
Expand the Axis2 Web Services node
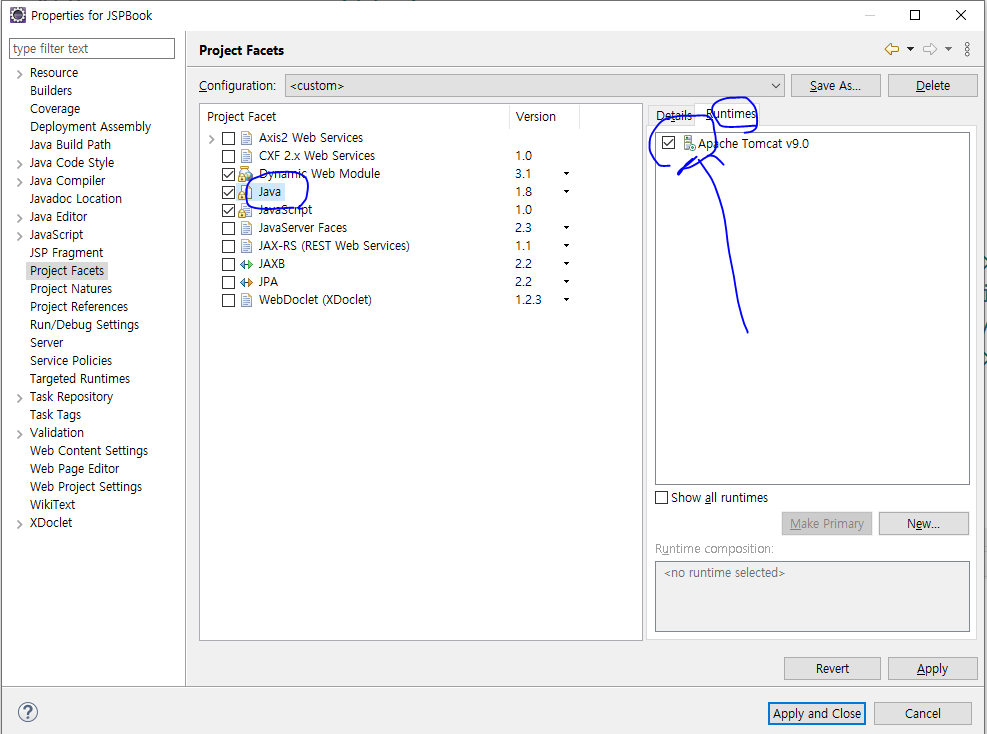212,138
